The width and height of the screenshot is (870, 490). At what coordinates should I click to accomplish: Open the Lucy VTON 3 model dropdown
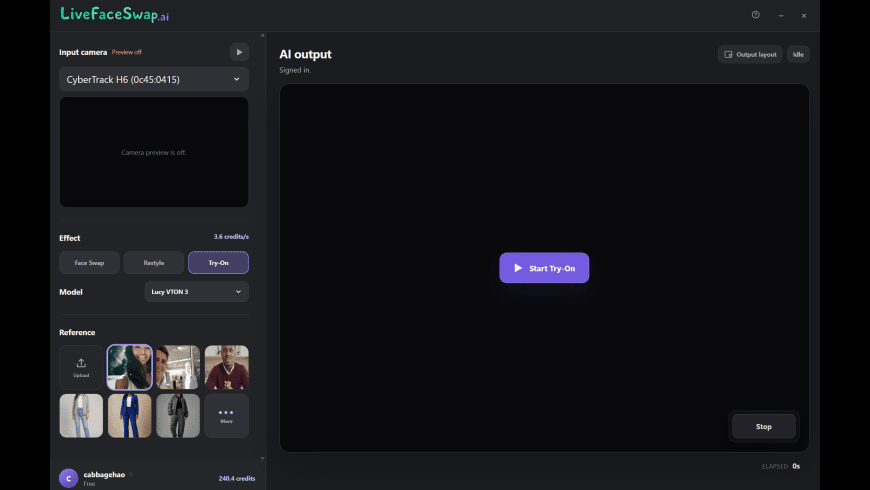(x=196, y=292)
